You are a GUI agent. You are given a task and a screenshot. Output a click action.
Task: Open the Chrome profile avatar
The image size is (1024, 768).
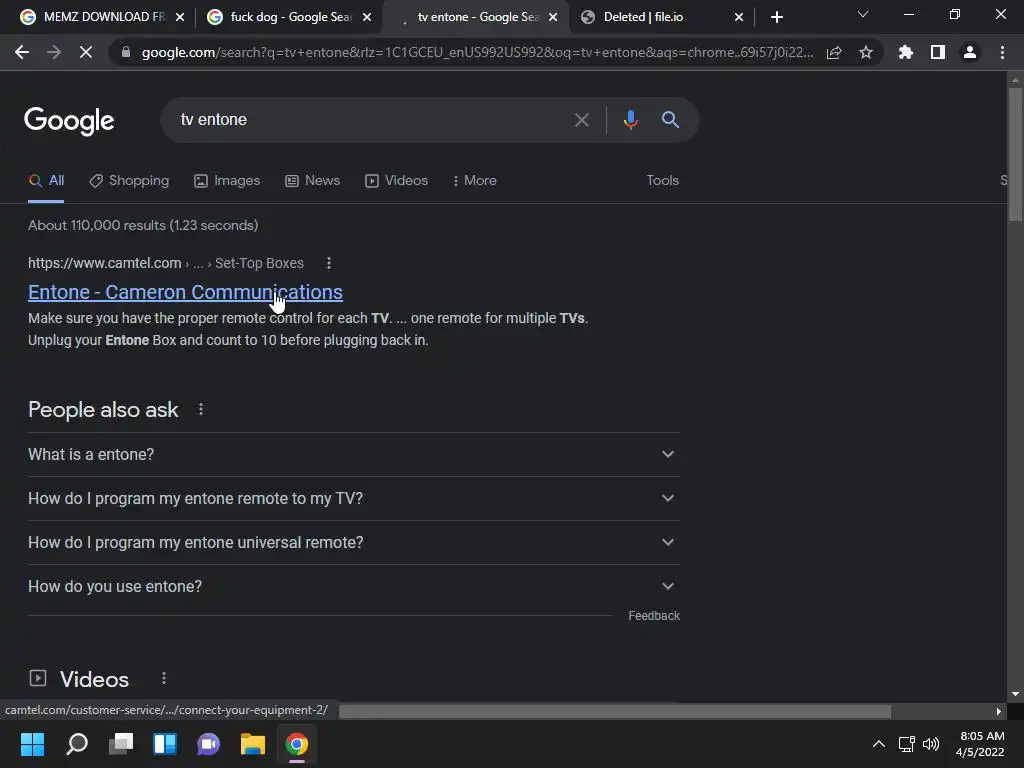click(x=970, y=52)
